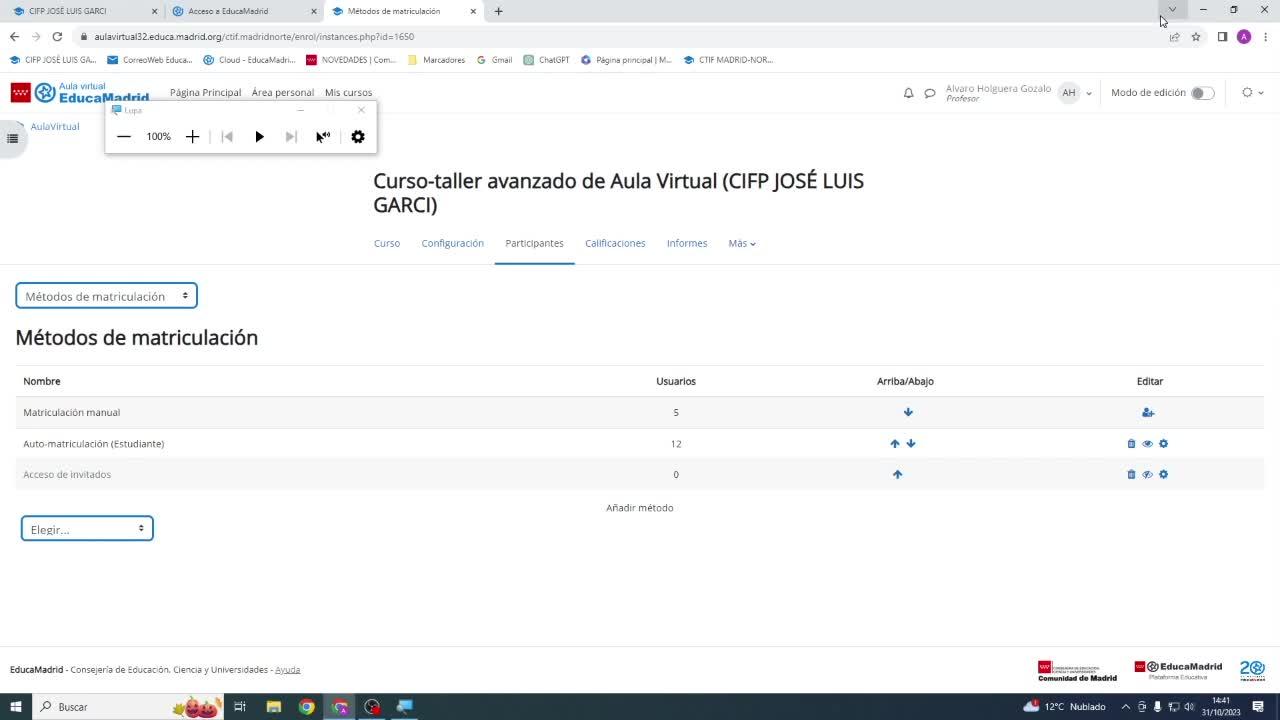The image size is (1280, 720).
Task: Toggle Modo de edición switch
Action: click(x=1202, y=93)
